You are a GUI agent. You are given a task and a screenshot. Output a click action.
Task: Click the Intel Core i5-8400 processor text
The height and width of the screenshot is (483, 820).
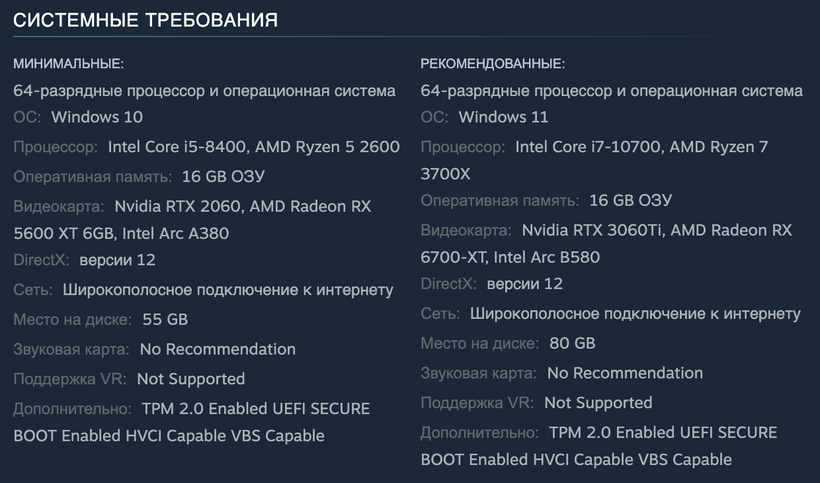(176, 147)
